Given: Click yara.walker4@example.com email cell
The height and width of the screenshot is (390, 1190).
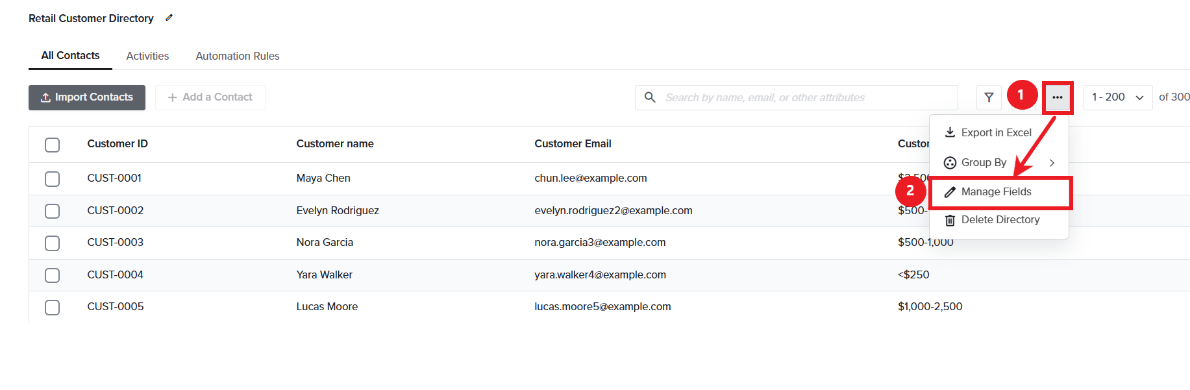Looking at the screenshot, I should click(x=600, y=275).
